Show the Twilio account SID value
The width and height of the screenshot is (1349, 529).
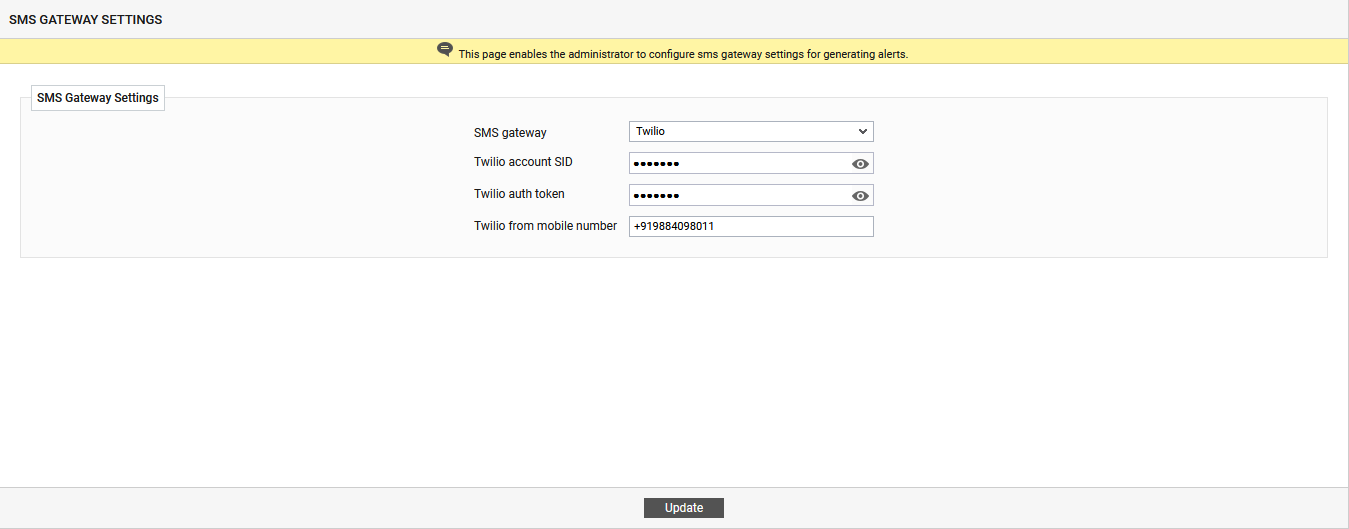point(860,164)
